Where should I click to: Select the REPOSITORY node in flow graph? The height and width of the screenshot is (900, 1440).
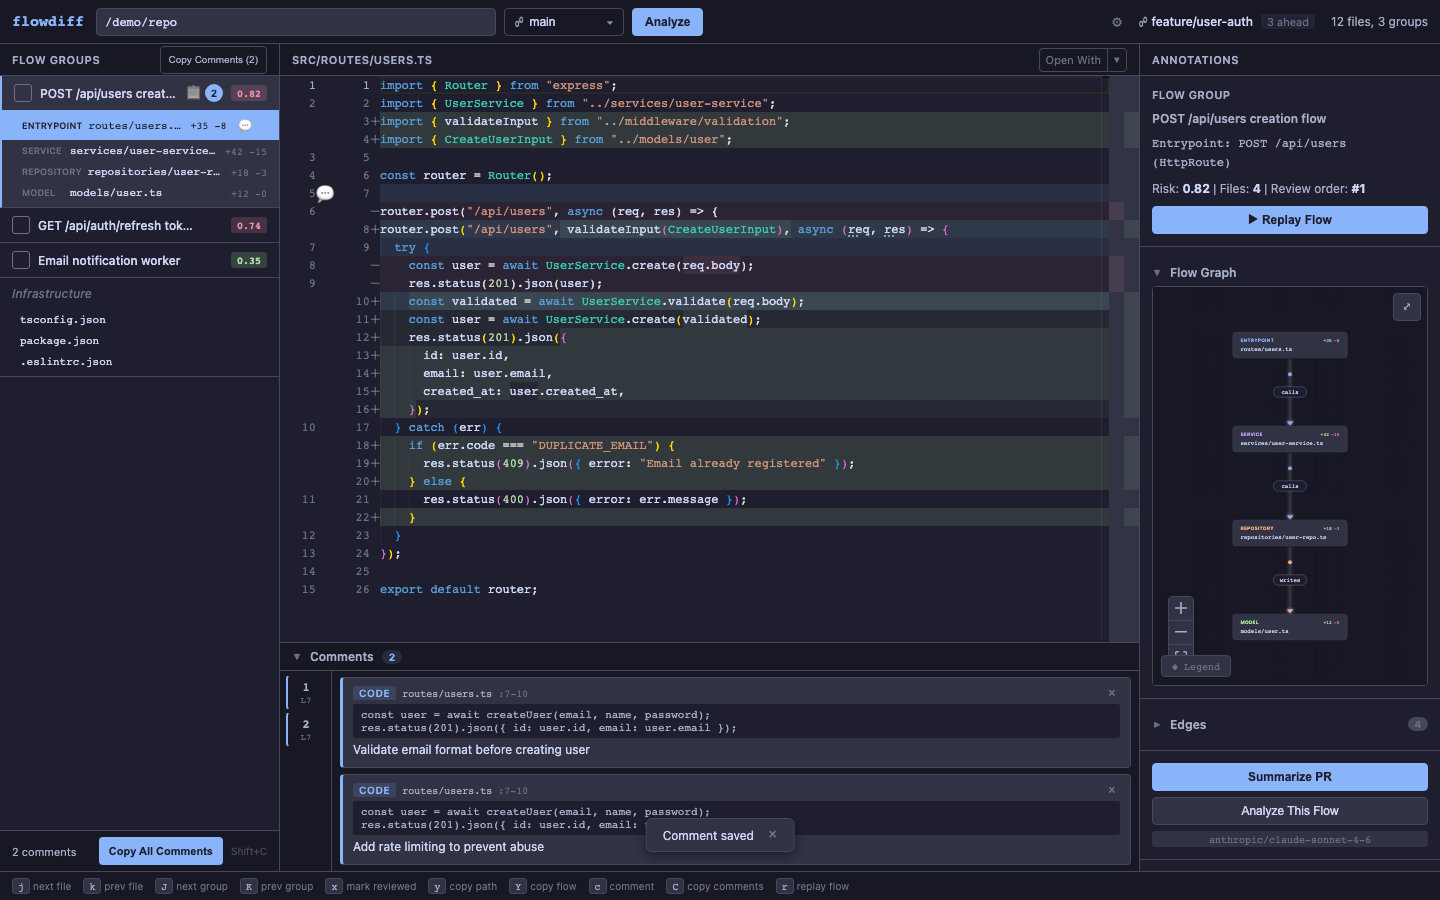[x=1290, y=533]
